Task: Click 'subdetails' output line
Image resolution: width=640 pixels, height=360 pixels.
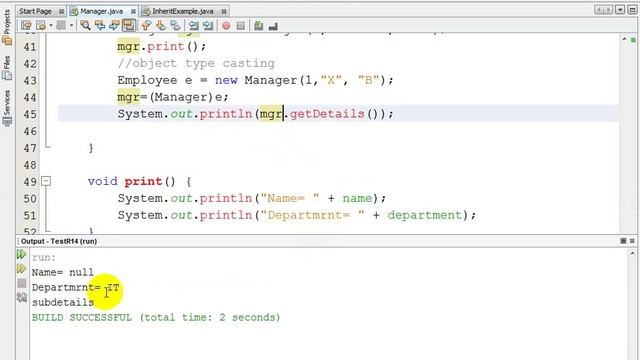Action: coord(63,302)
